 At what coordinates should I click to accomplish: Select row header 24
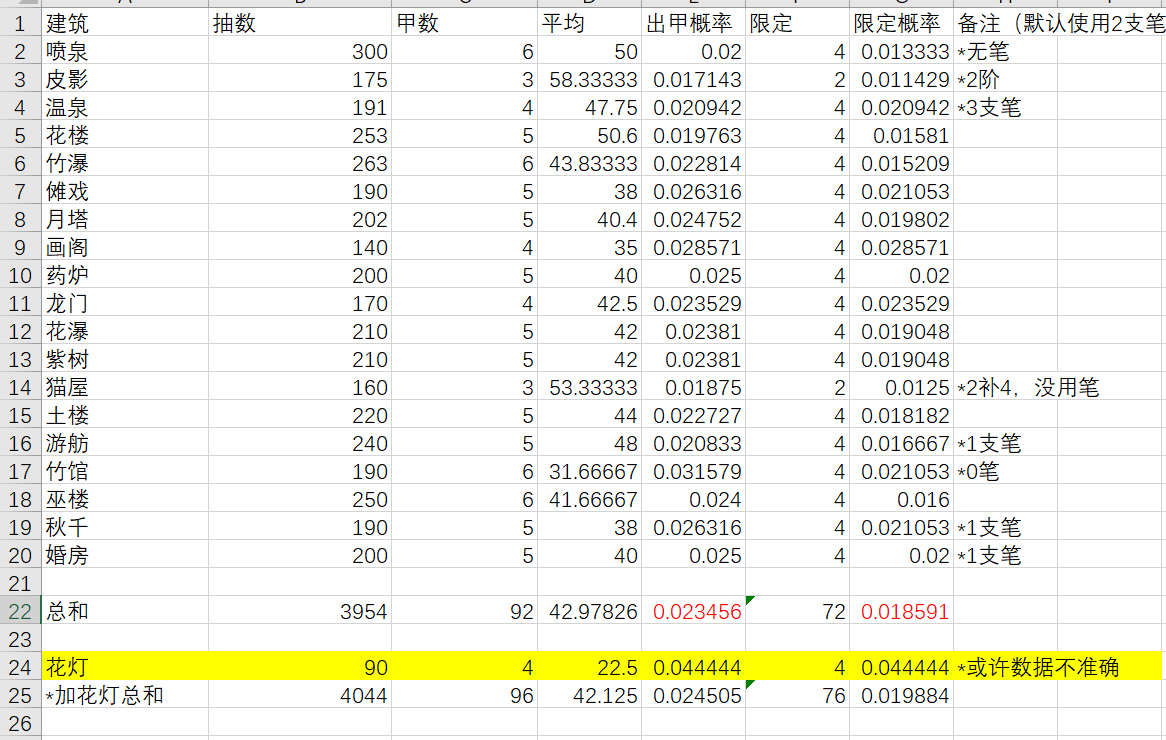20,667
